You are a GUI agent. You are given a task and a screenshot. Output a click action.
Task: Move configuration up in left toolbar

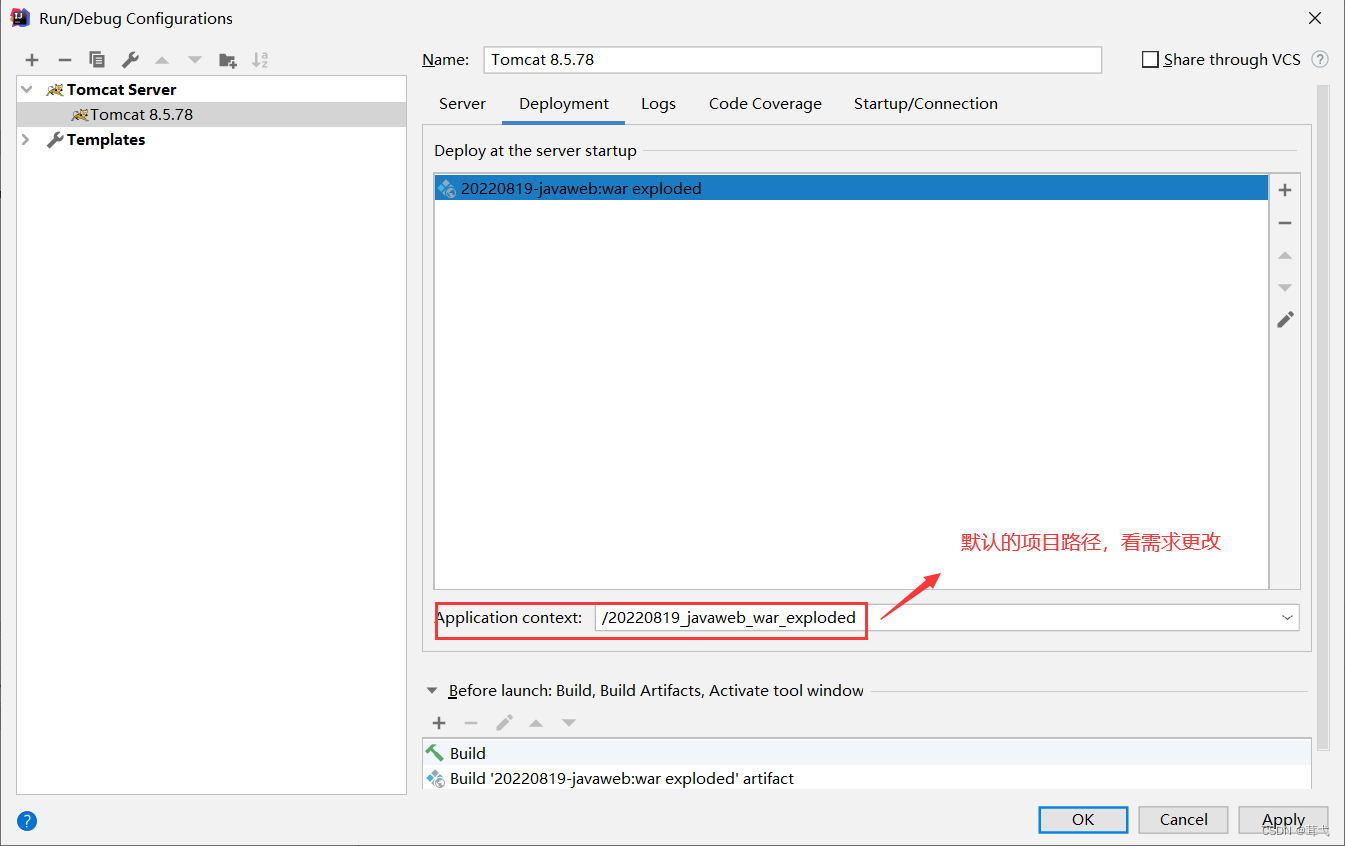click(x=162, y=60)
